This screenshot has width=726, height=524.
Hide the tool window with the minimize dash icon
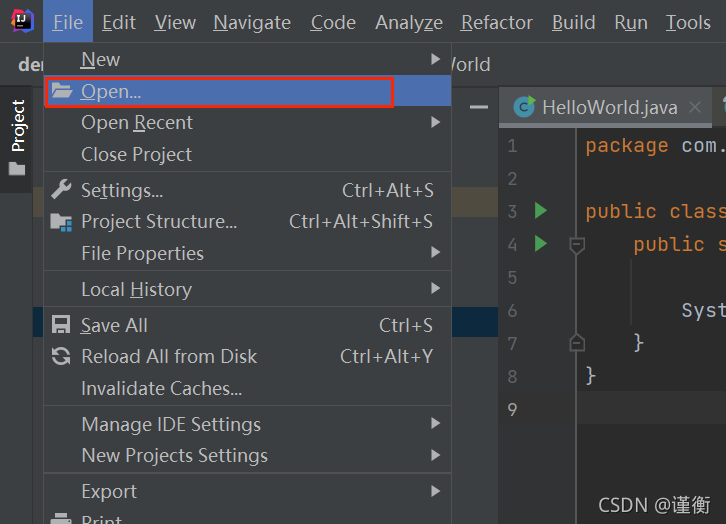click(479, 107)
